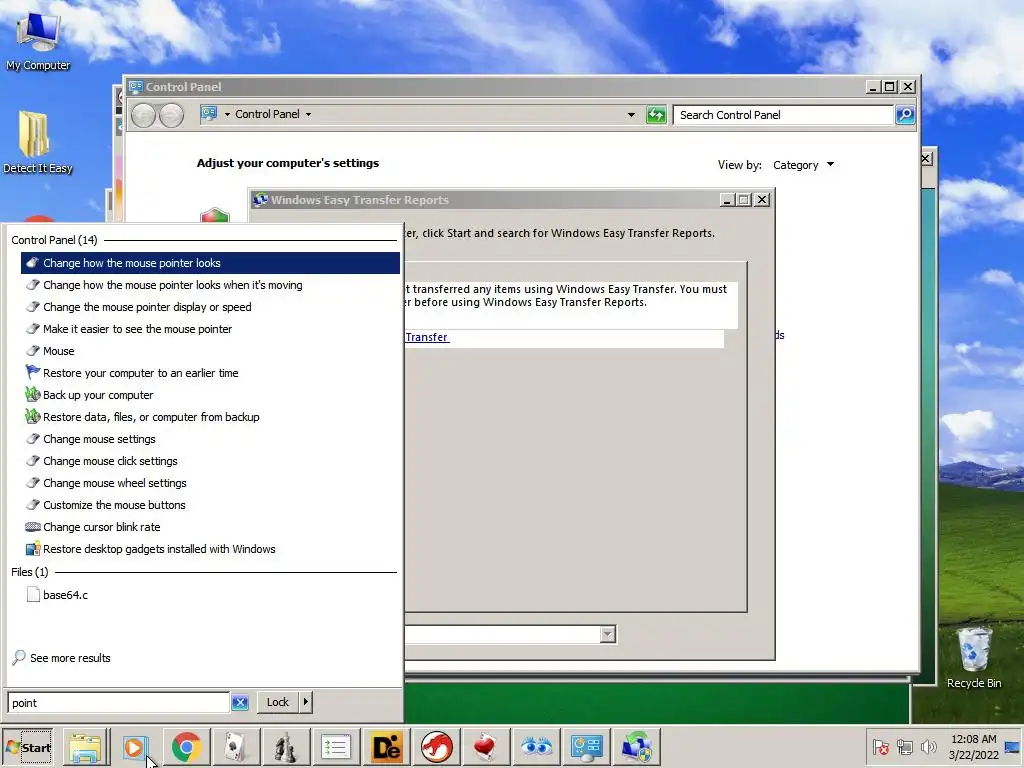Click the Control Panel address bar icon

tap(209, 114)
